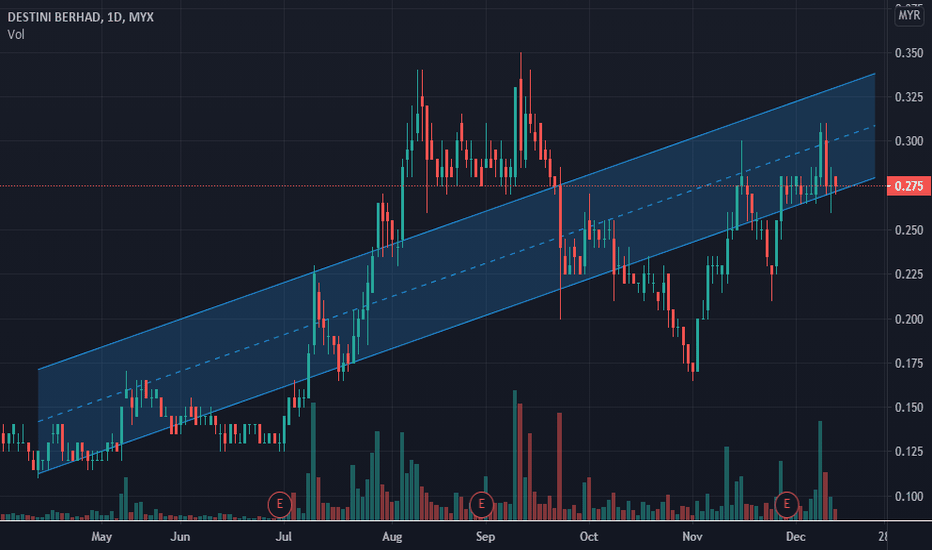Click the 0.350 price axis label
932x550 pixels.
[x=909, y=53]
